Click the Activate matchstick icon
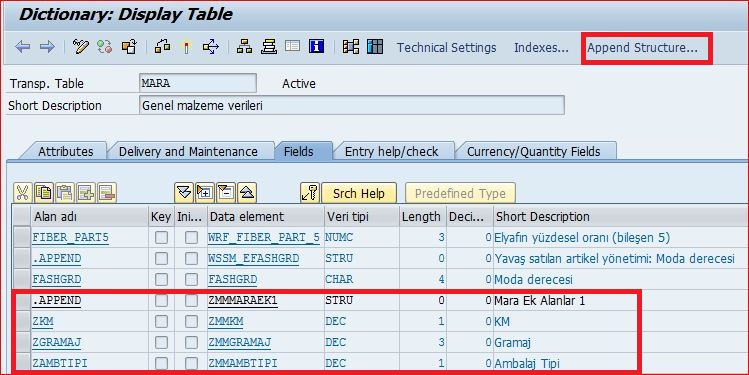 187,47
